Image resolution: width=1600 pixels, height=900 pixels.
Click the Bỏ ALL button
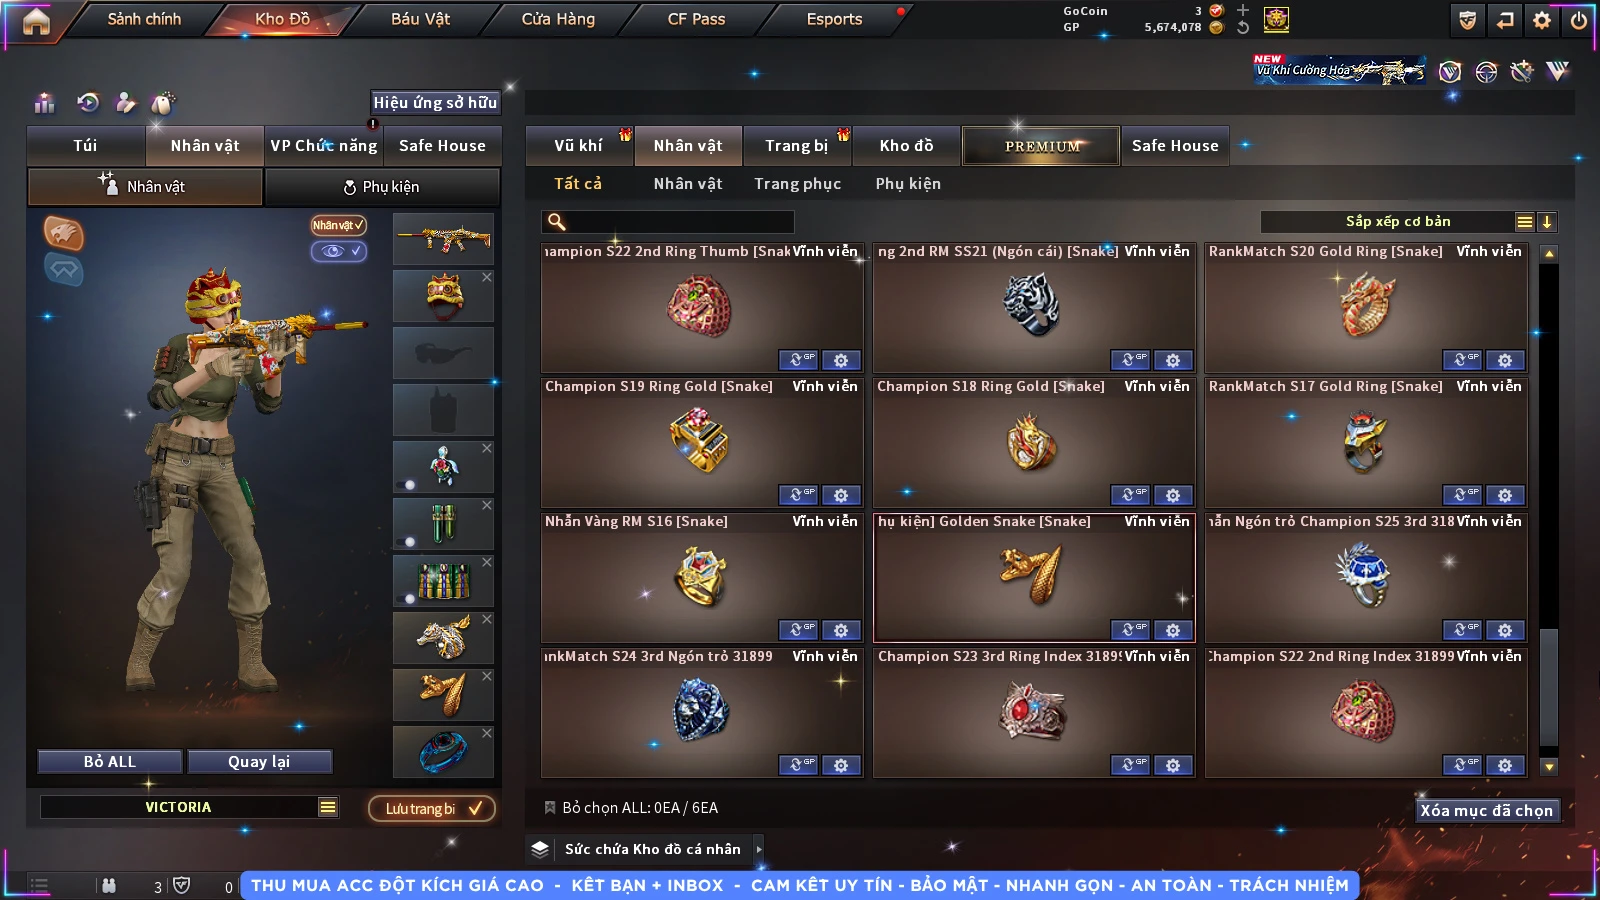pos(110,762)
